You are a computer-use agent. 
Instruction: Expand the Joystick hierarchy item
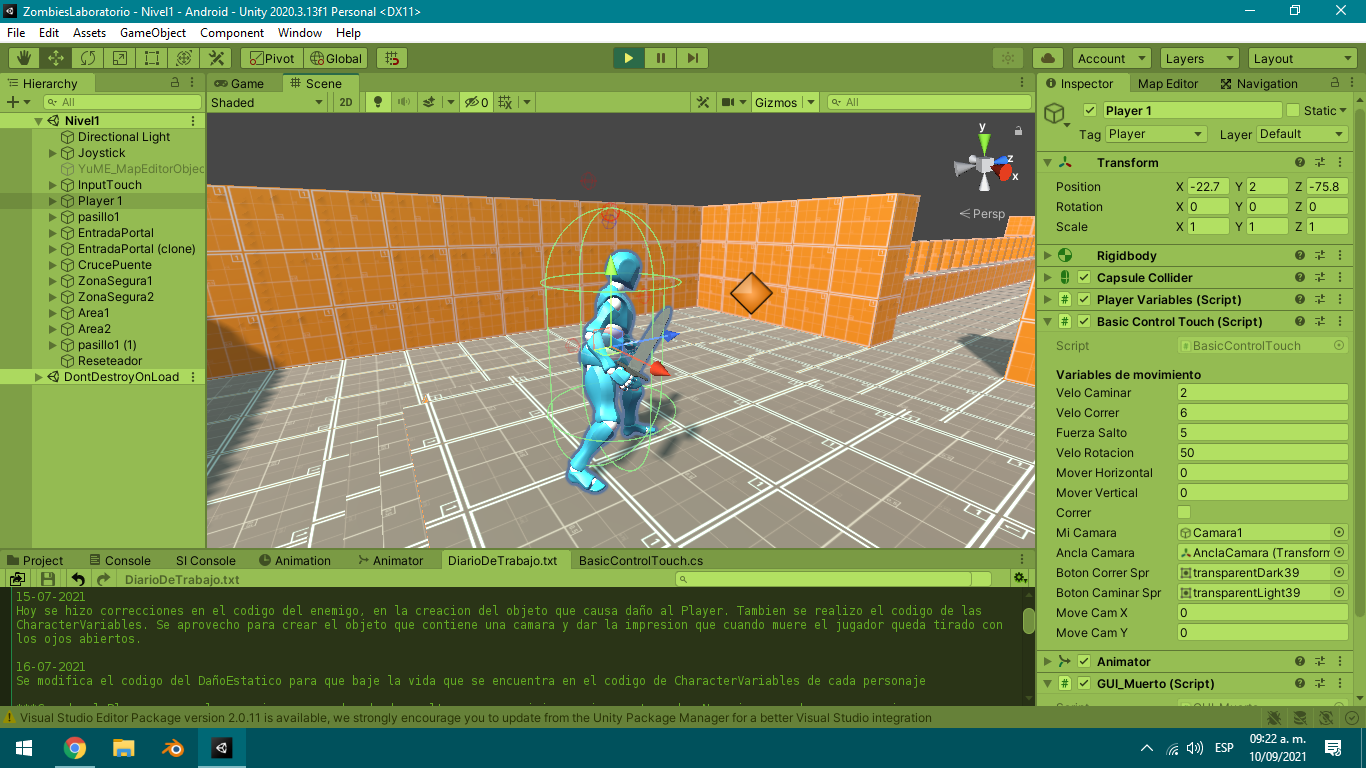[x=53, y=153]
